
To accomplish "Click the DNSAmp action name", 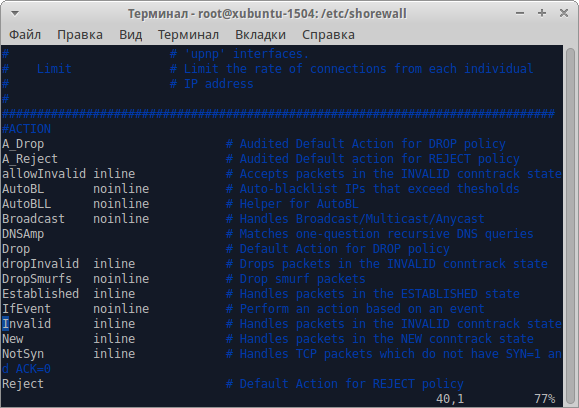I will (23, 234).
